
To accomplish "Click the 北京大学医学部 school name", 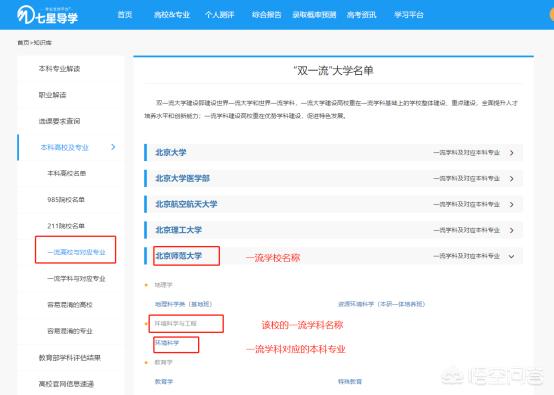I will tap(183, 178).
